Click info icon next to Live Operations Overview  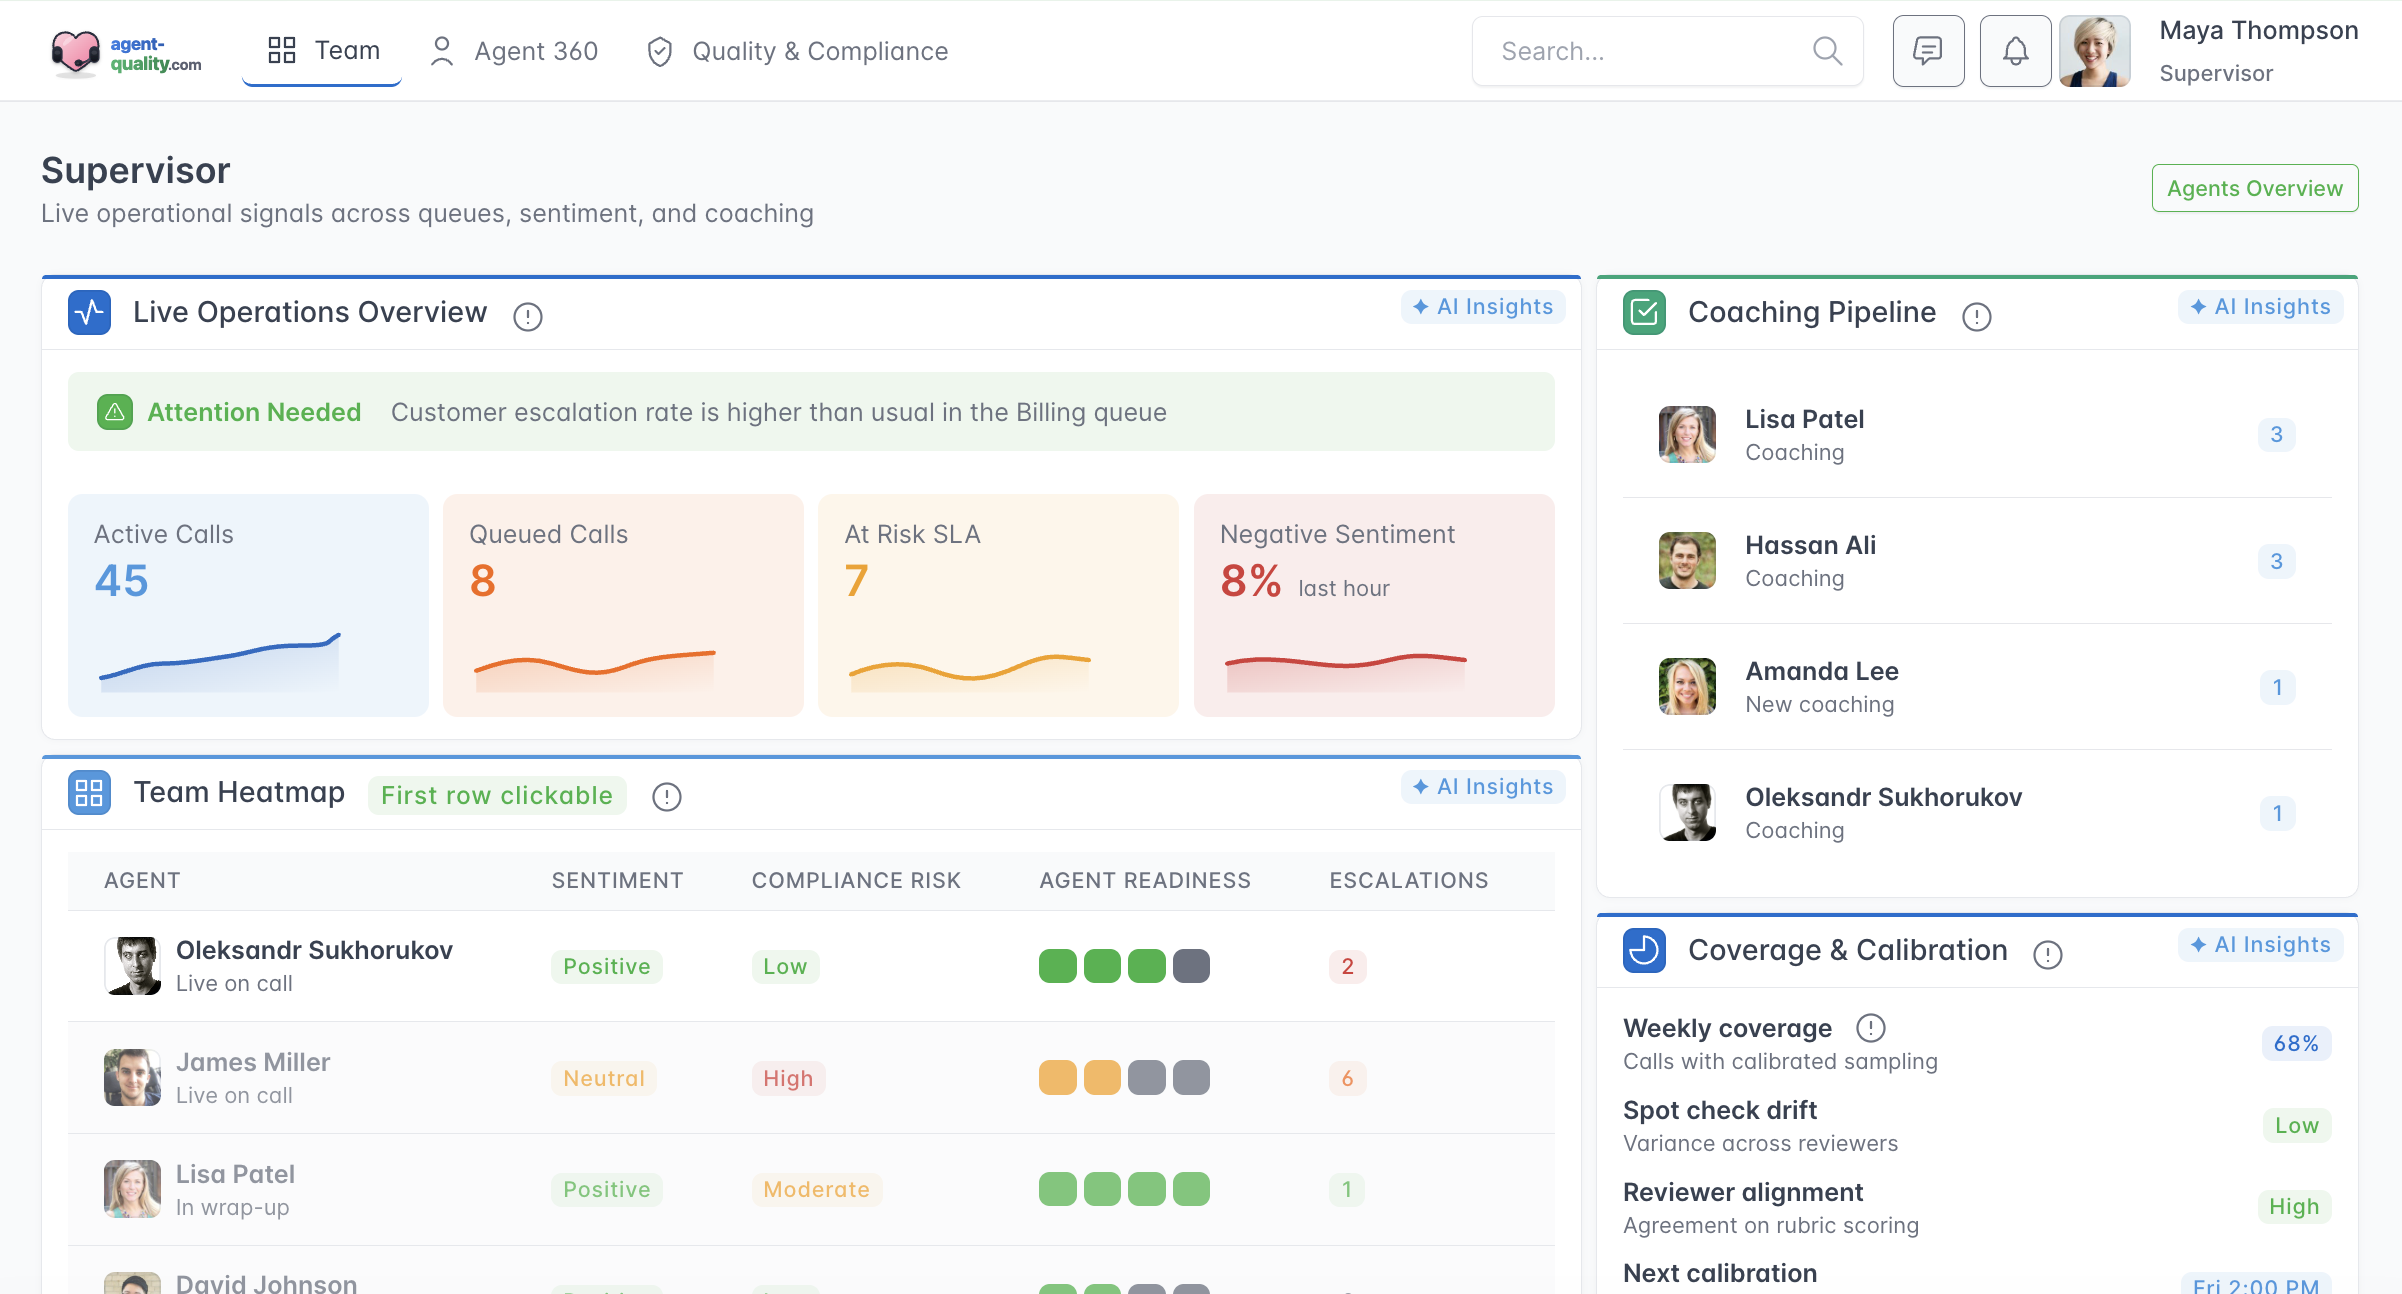pyautogui.click(x=527, y=317)
